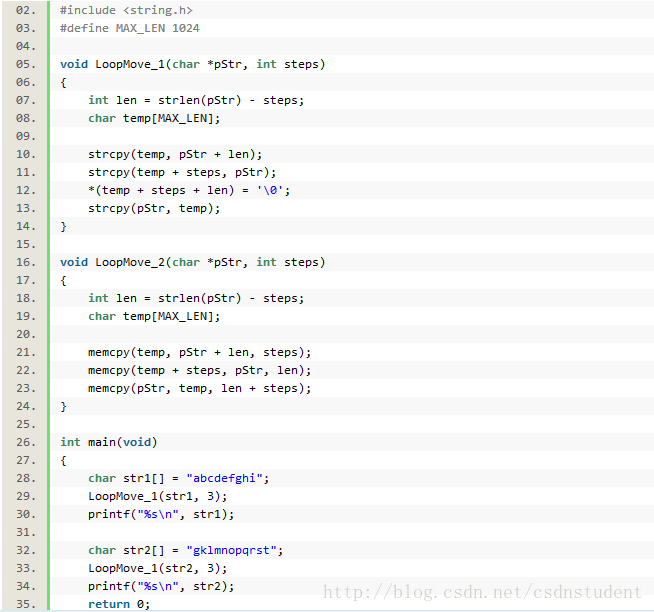
Task: Click the '#include <string.h>' line
Action: (126, 10)
